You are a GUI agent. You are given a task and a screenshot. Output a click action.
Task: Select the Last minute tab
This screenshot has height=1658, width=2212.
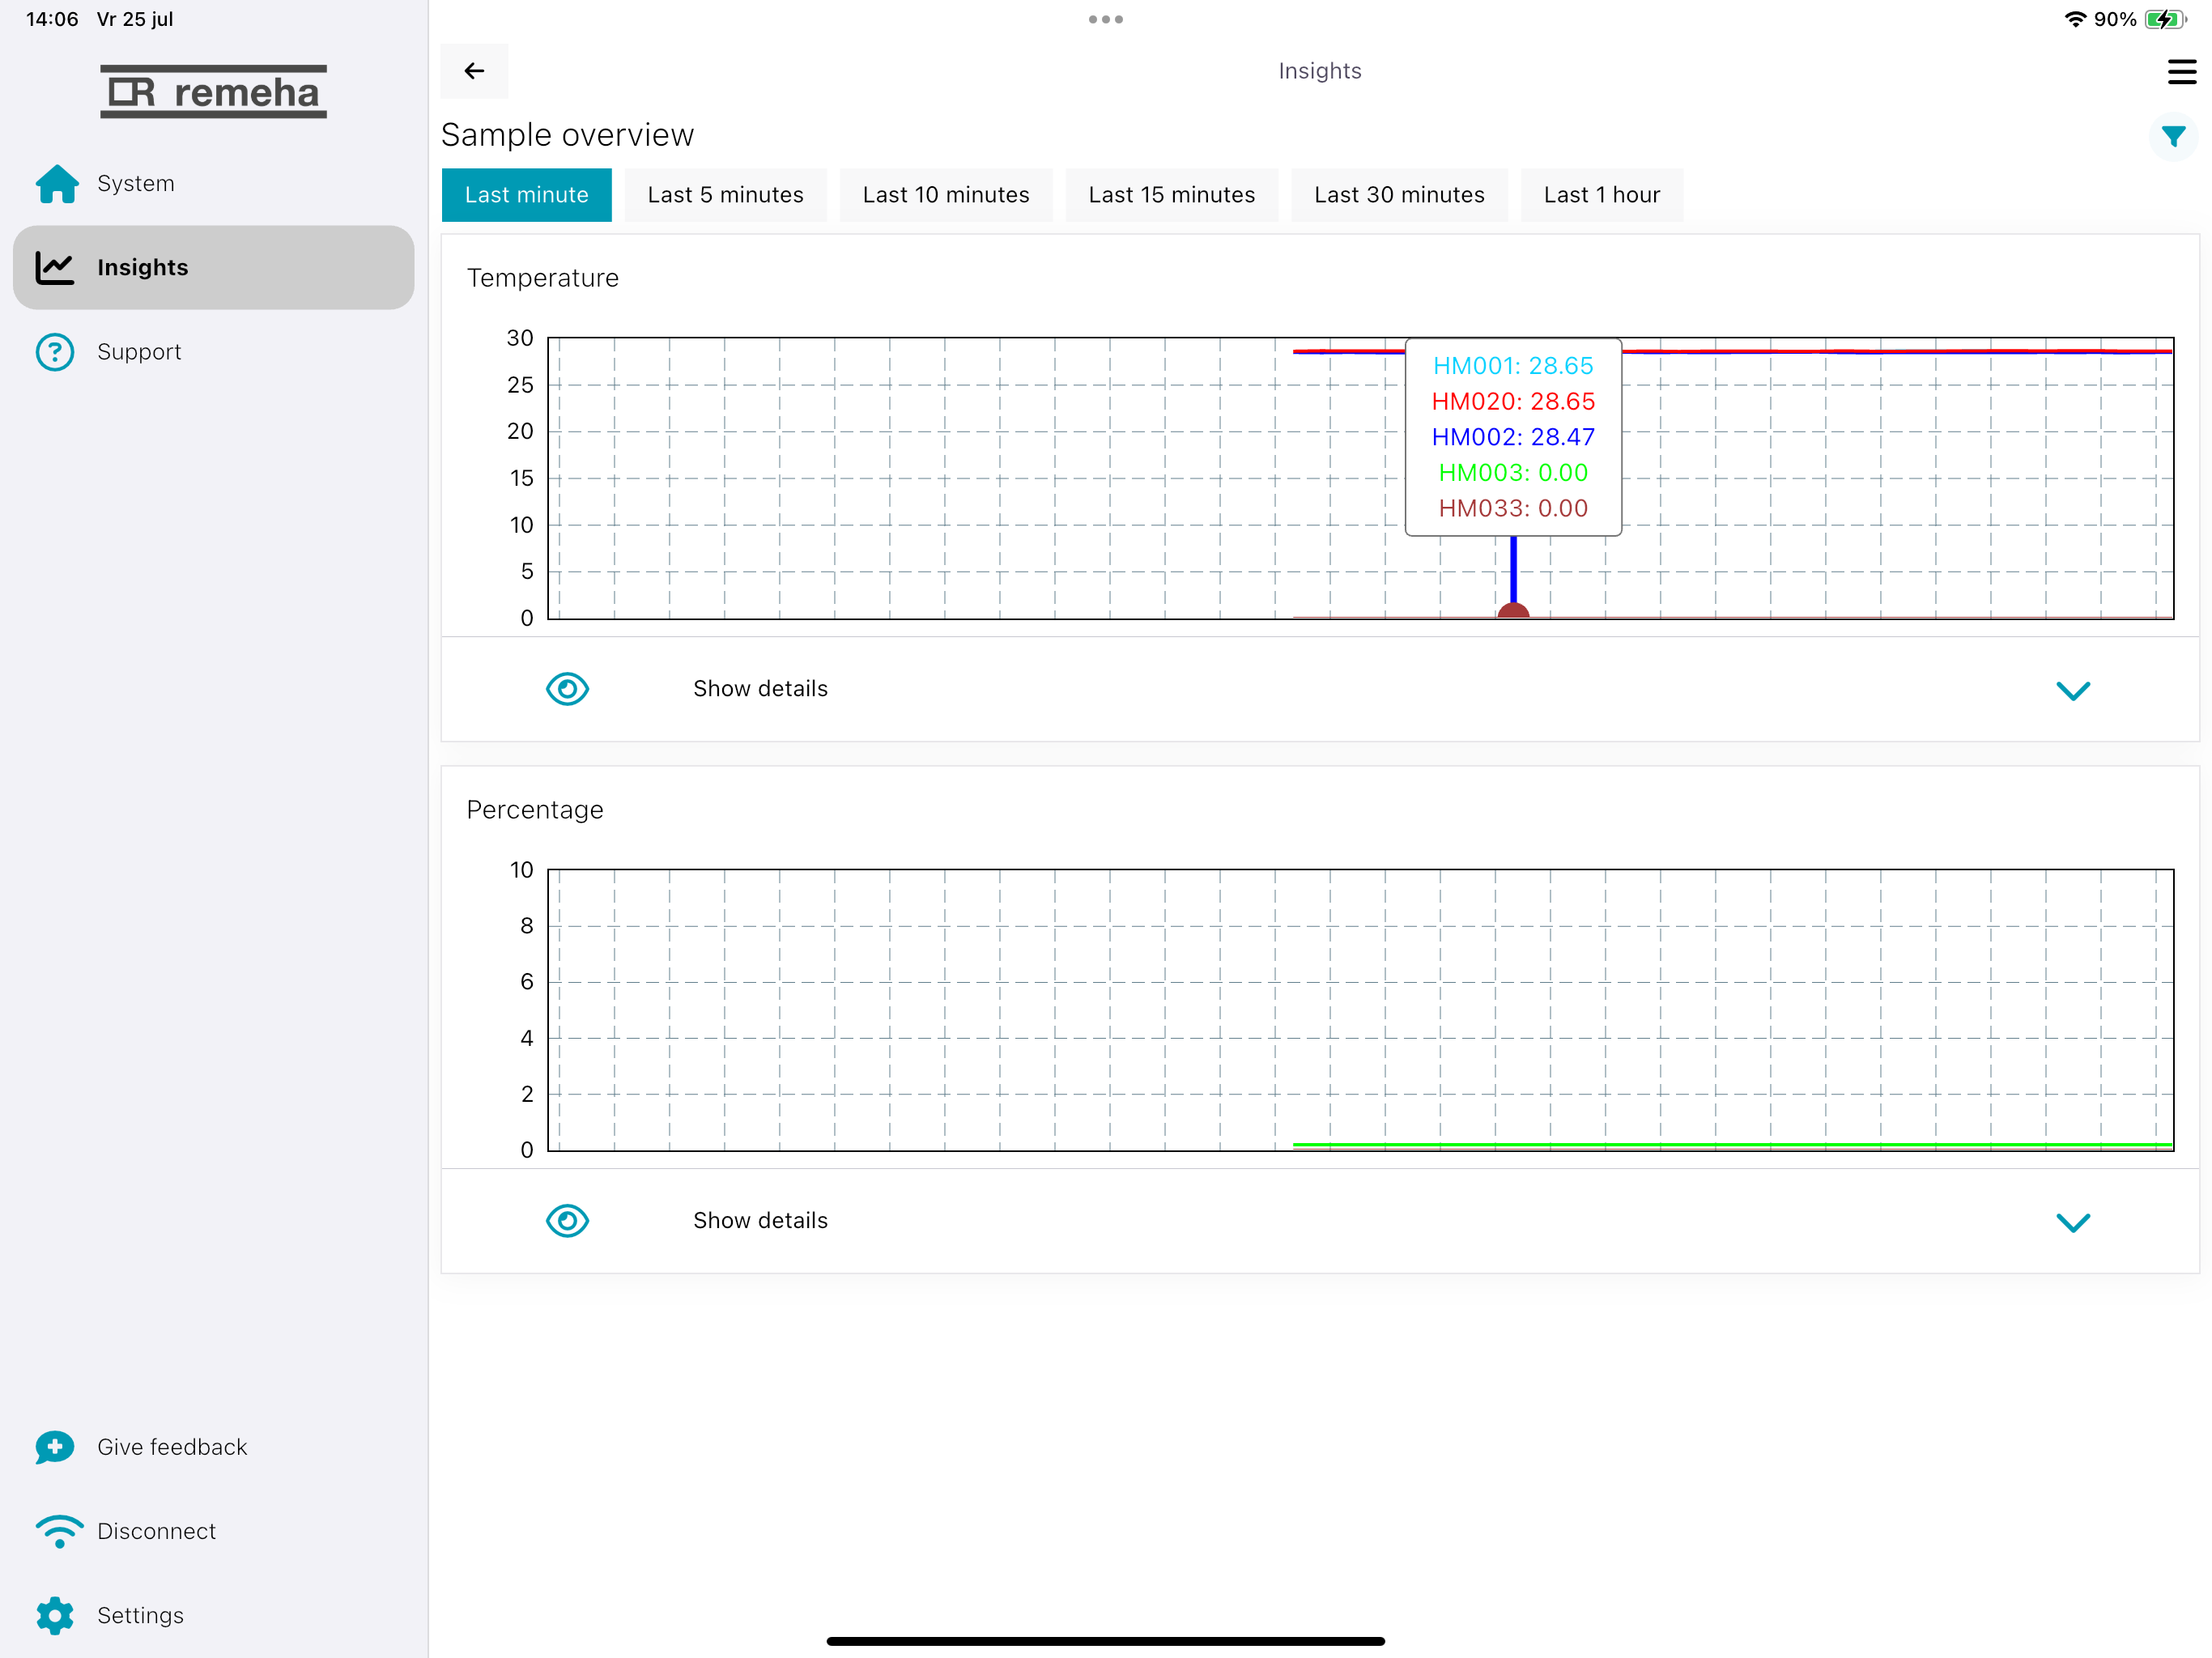pos(527,195)
